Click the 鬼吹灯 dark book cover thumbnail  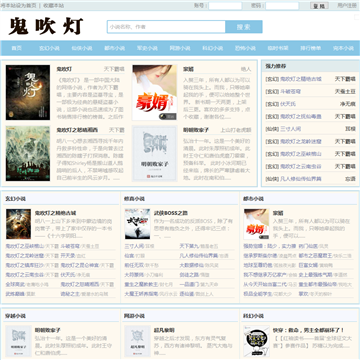click(x=28, y=92)
